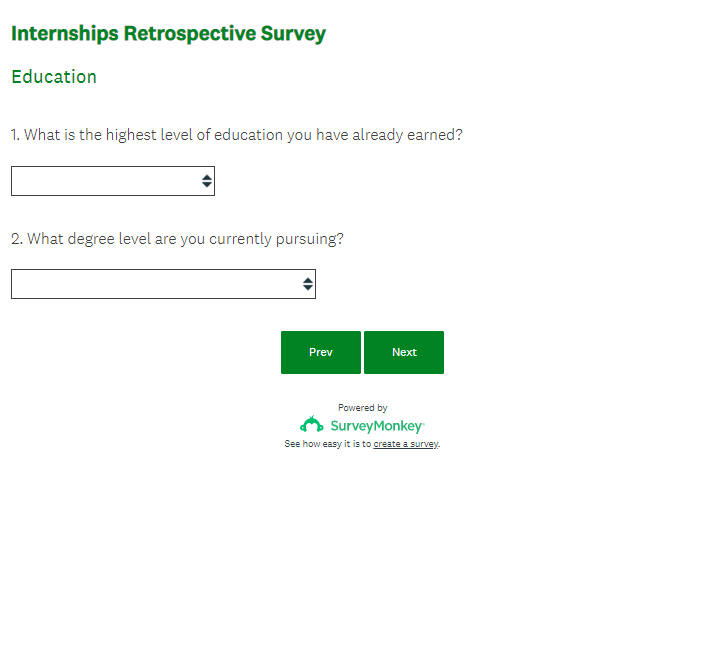Screen dimensions: 709x668
Task: Click the SurveyMonkey monkey logo icon
Action: pyautogui.click(x=312, y=425)
